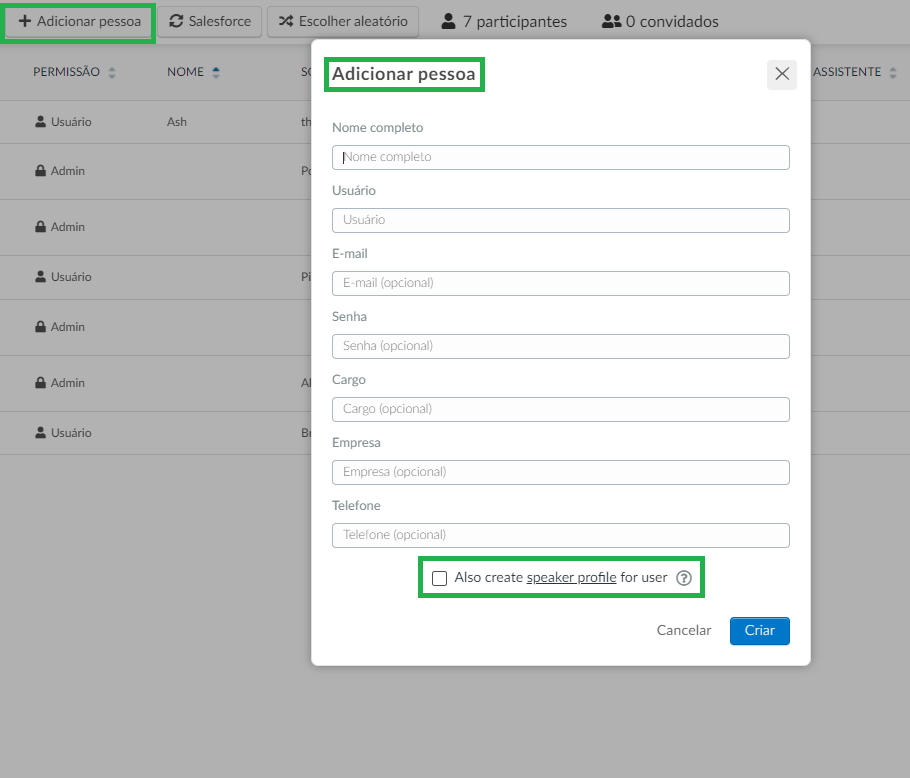The image size is (910, 778).
Task: Click the group icon beside 0 convidados
Action: click(x=612, y=21)
